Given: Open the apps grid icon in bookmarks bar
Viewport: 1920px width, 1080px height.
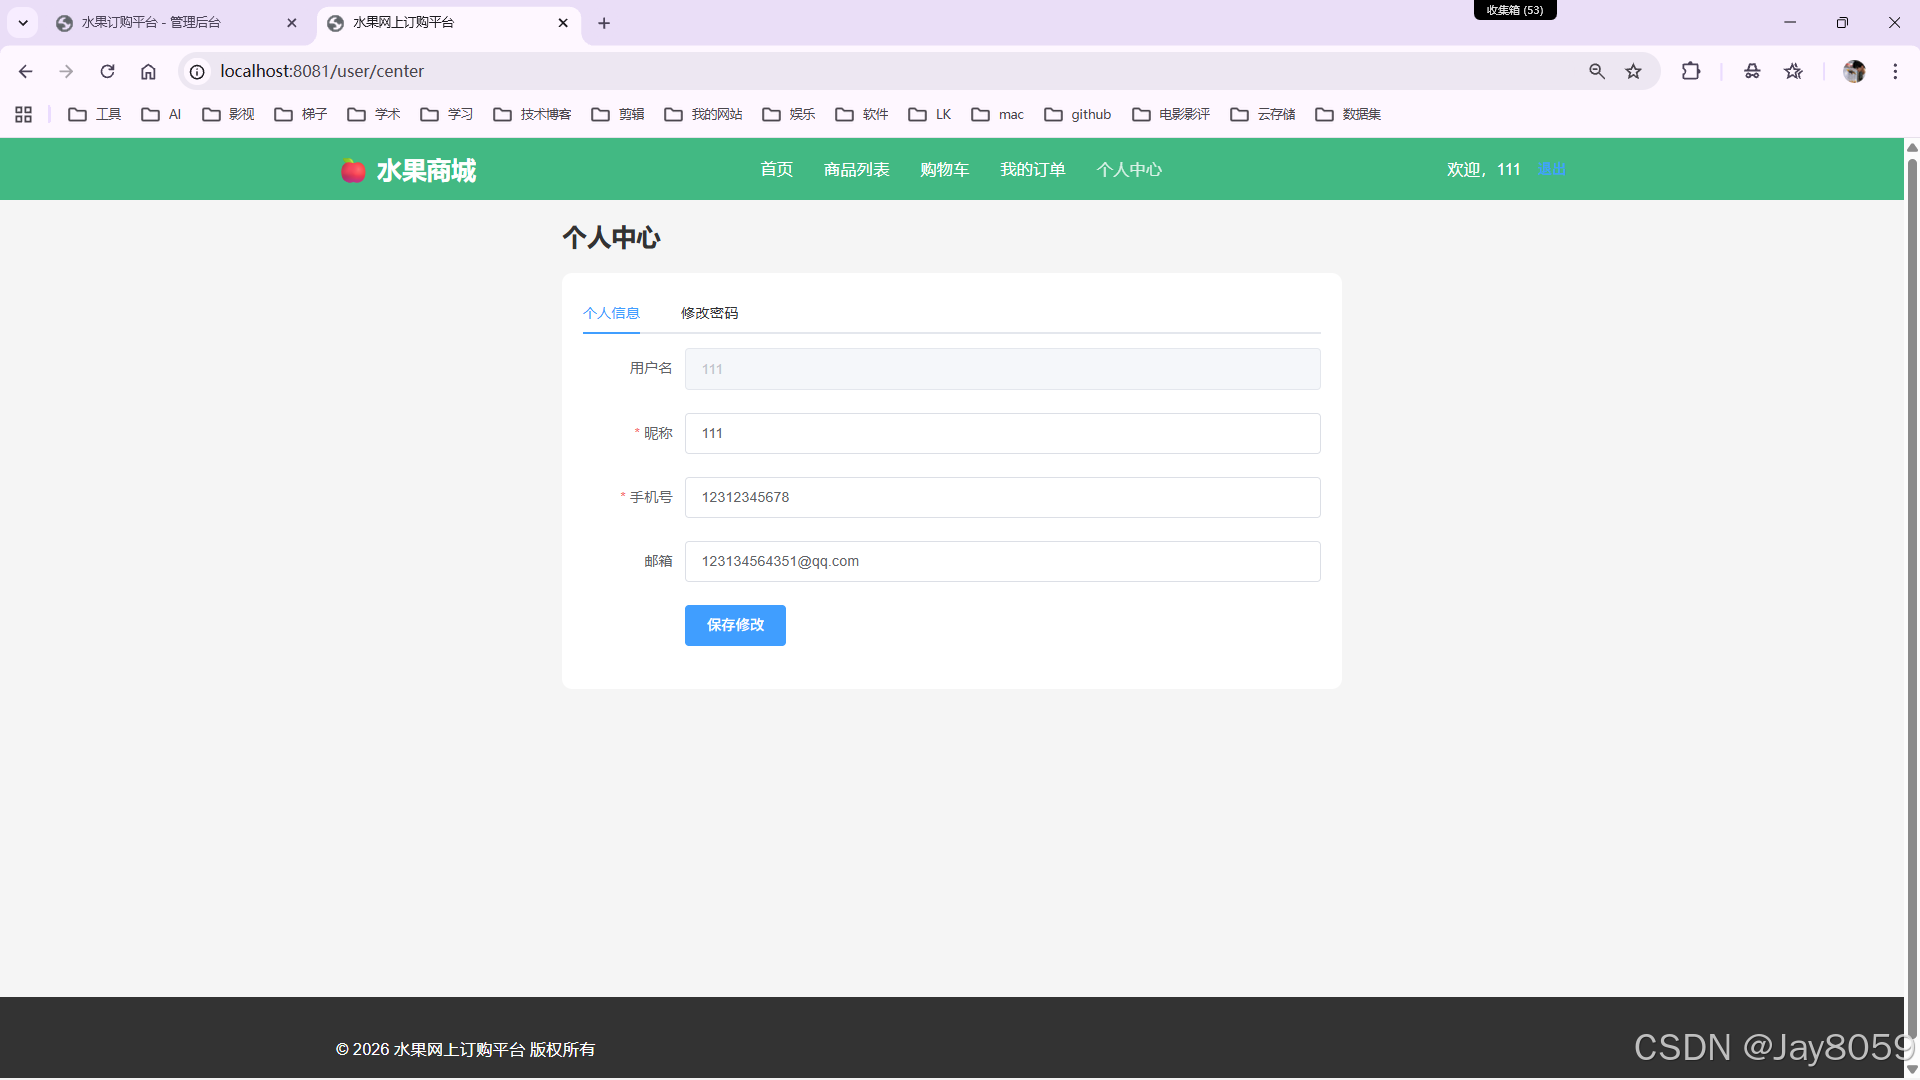Looking at the screenshot, I should click(x=24, y=114).
